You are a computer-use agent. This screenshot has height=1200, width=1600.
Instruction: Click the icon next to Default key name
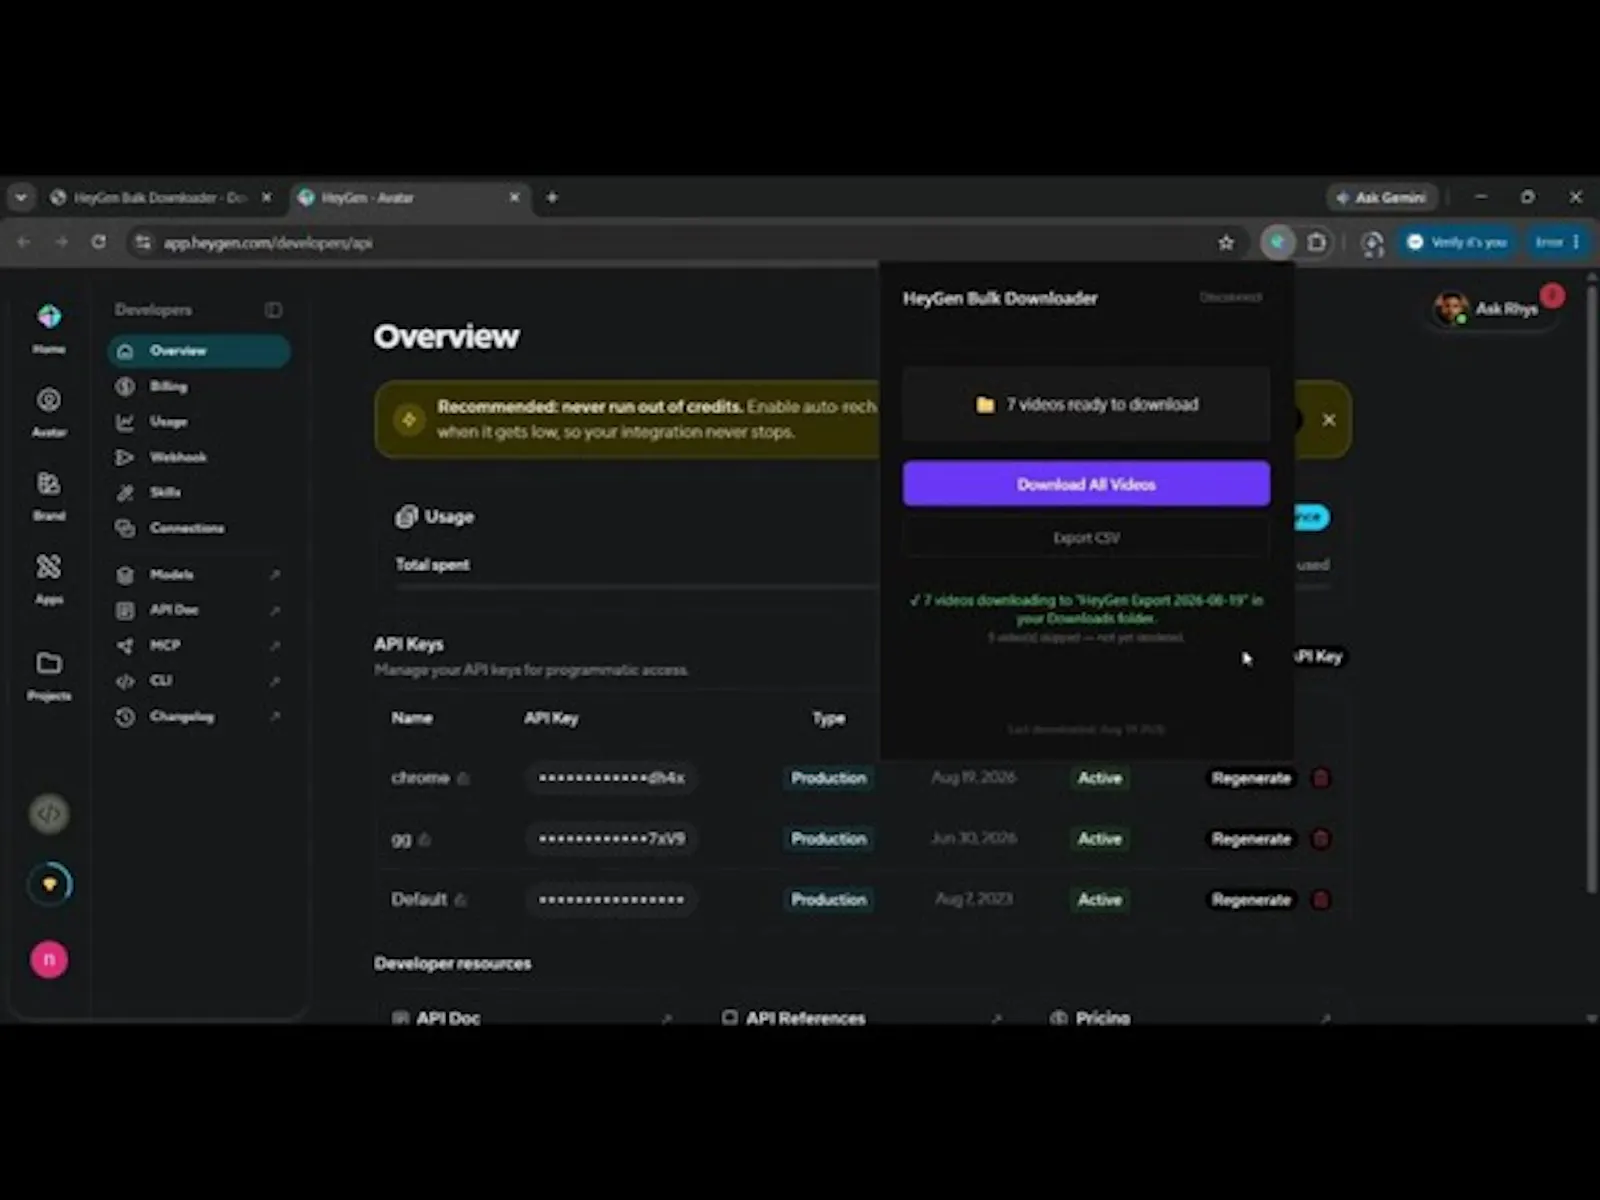click(461, 900)
